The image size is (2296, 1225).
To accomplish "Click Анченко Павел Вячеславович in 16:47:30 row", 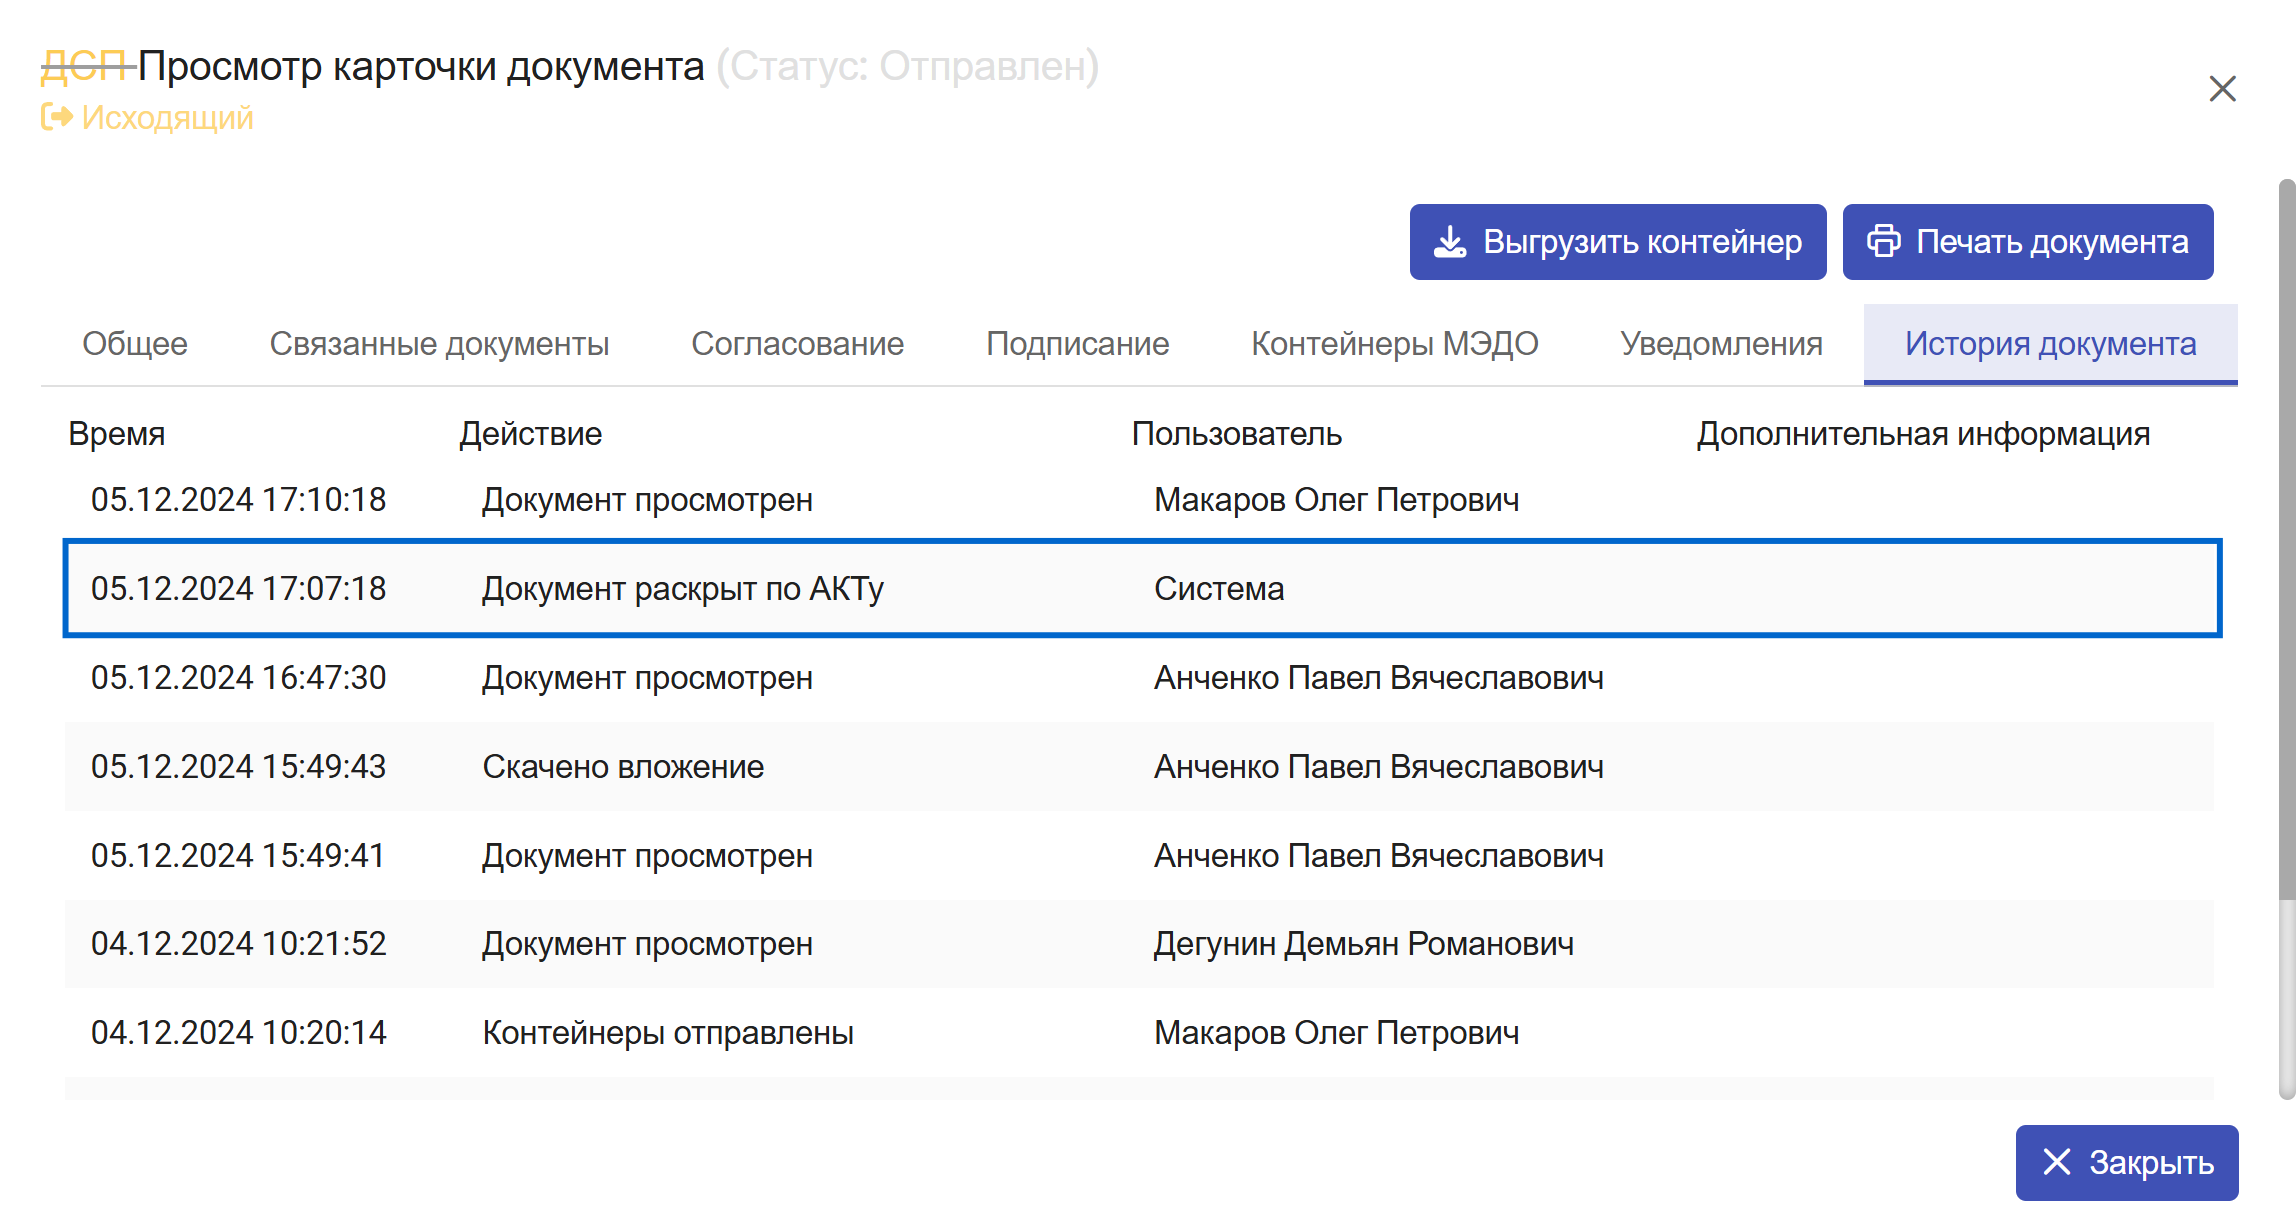I will coord(1379,678).
